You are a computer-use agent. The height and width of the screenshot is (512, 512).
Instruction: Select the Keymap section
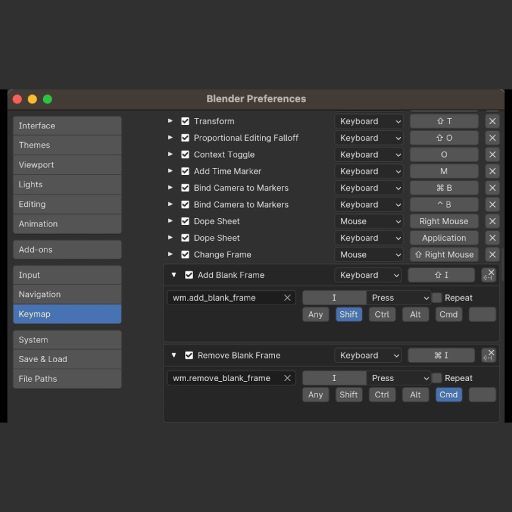point(67,314)
